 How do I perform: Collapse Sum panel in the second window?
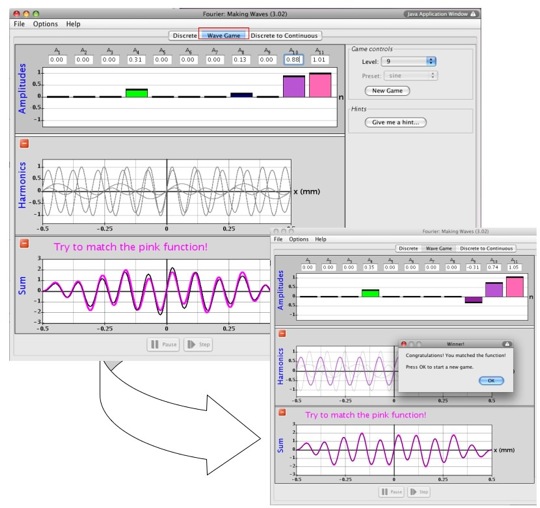coord(282,412)
